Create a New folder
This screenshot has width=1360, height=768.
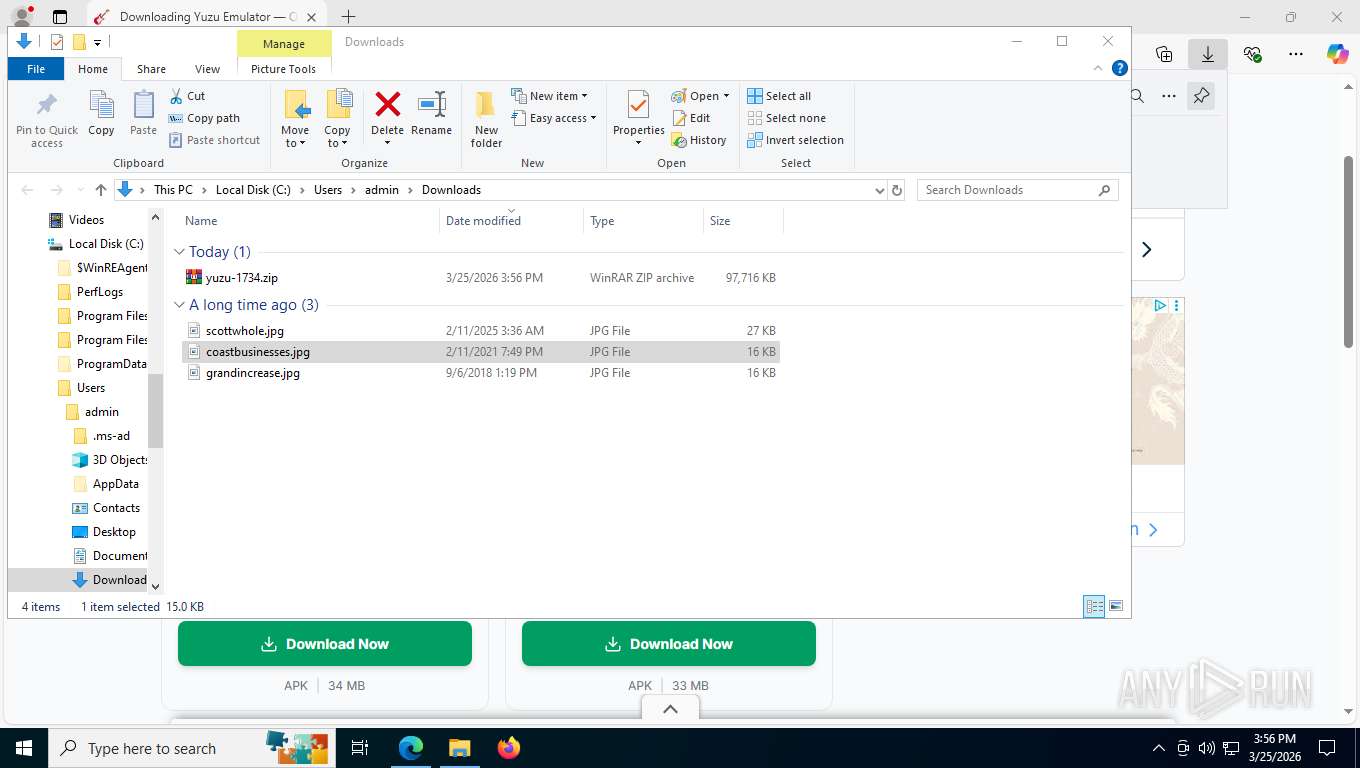[486, 119]
